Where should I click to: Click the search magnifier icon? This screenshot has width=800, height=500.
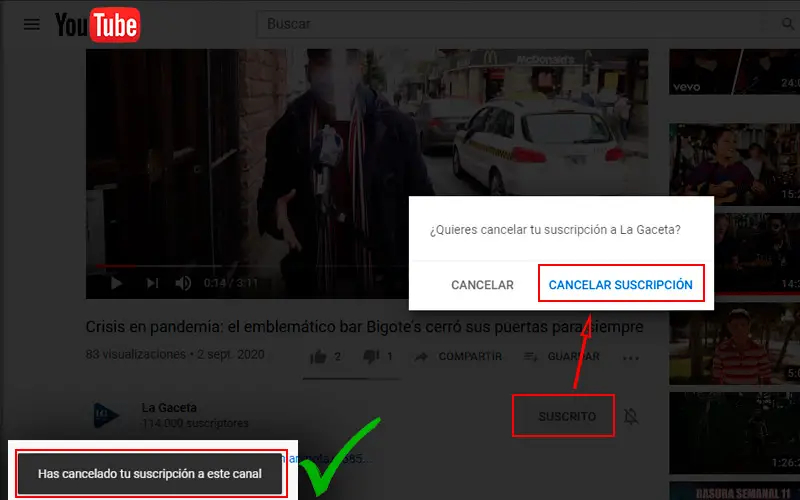[x=787, y=24]
